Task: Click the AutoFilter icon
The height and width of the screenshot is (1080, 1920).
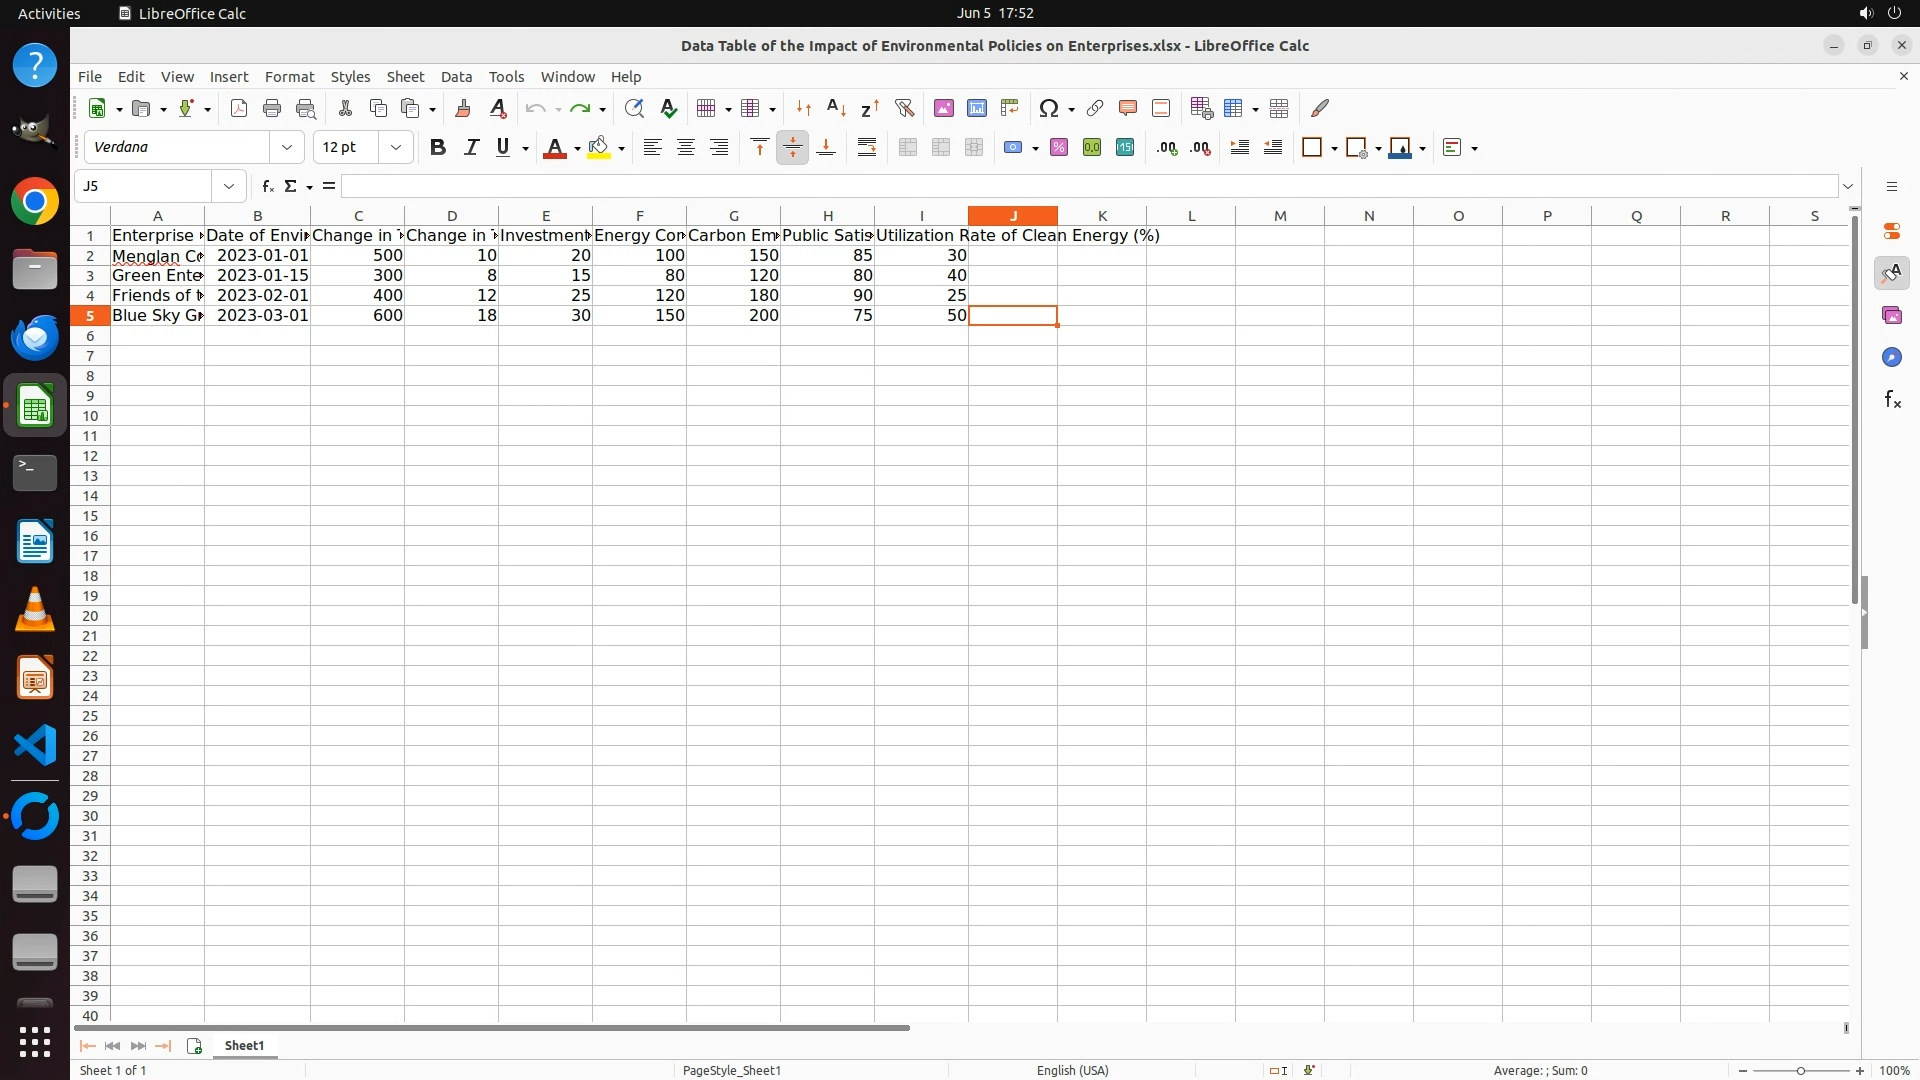Action: [904, 108]
